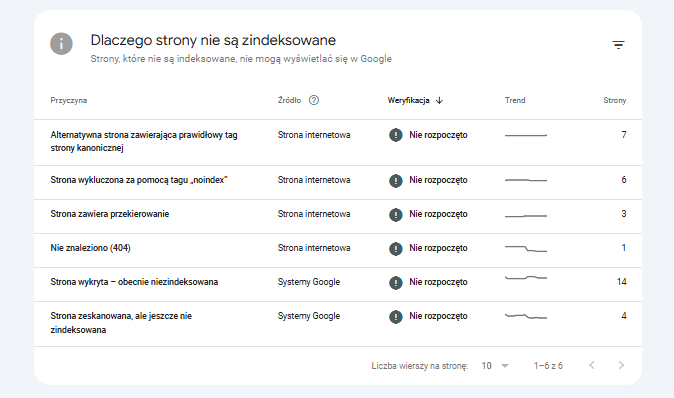Click trend sparkline in noindex row
This screenshot has width=674, height=398.
click(x=526, y=180)
